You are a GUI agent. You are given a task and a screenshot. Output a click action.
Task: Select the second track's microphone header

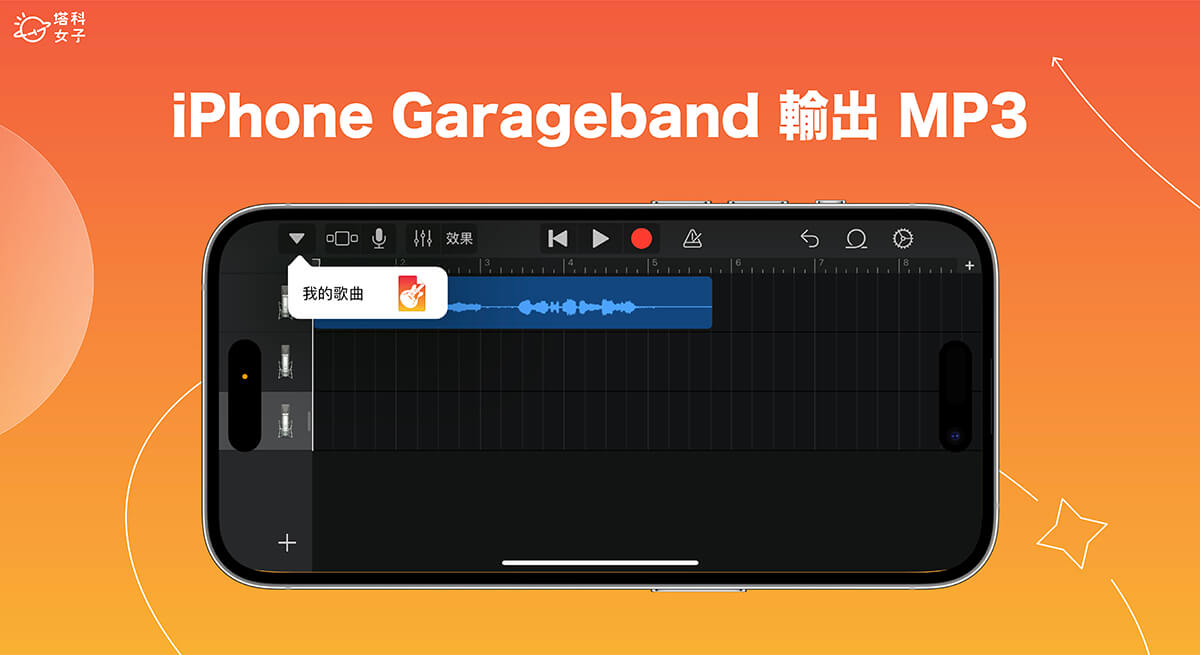[285, 361]
